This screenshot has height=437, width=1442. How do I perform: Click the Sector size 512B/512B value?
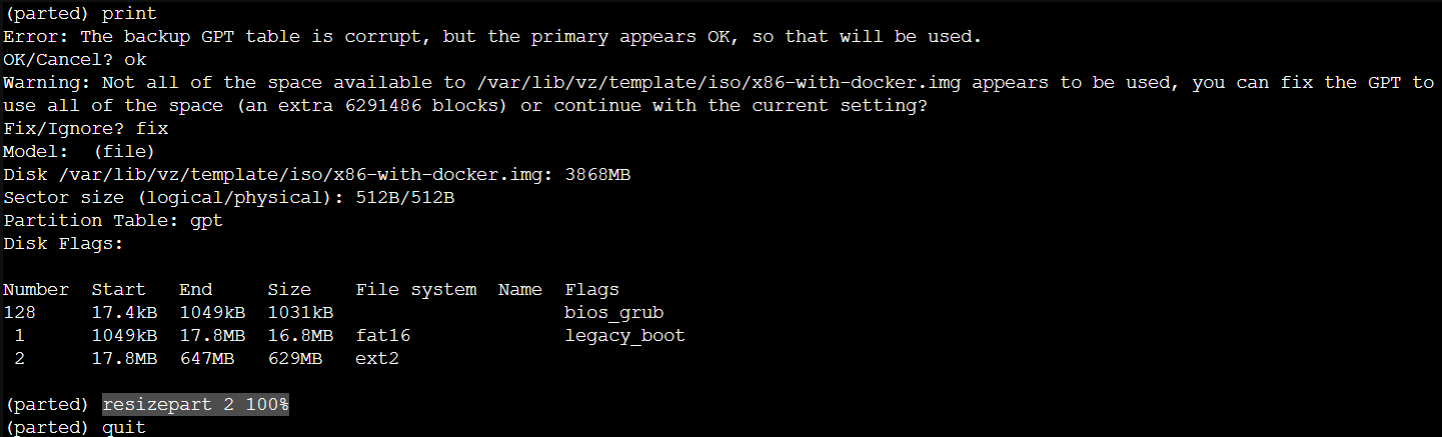point(405,198)
